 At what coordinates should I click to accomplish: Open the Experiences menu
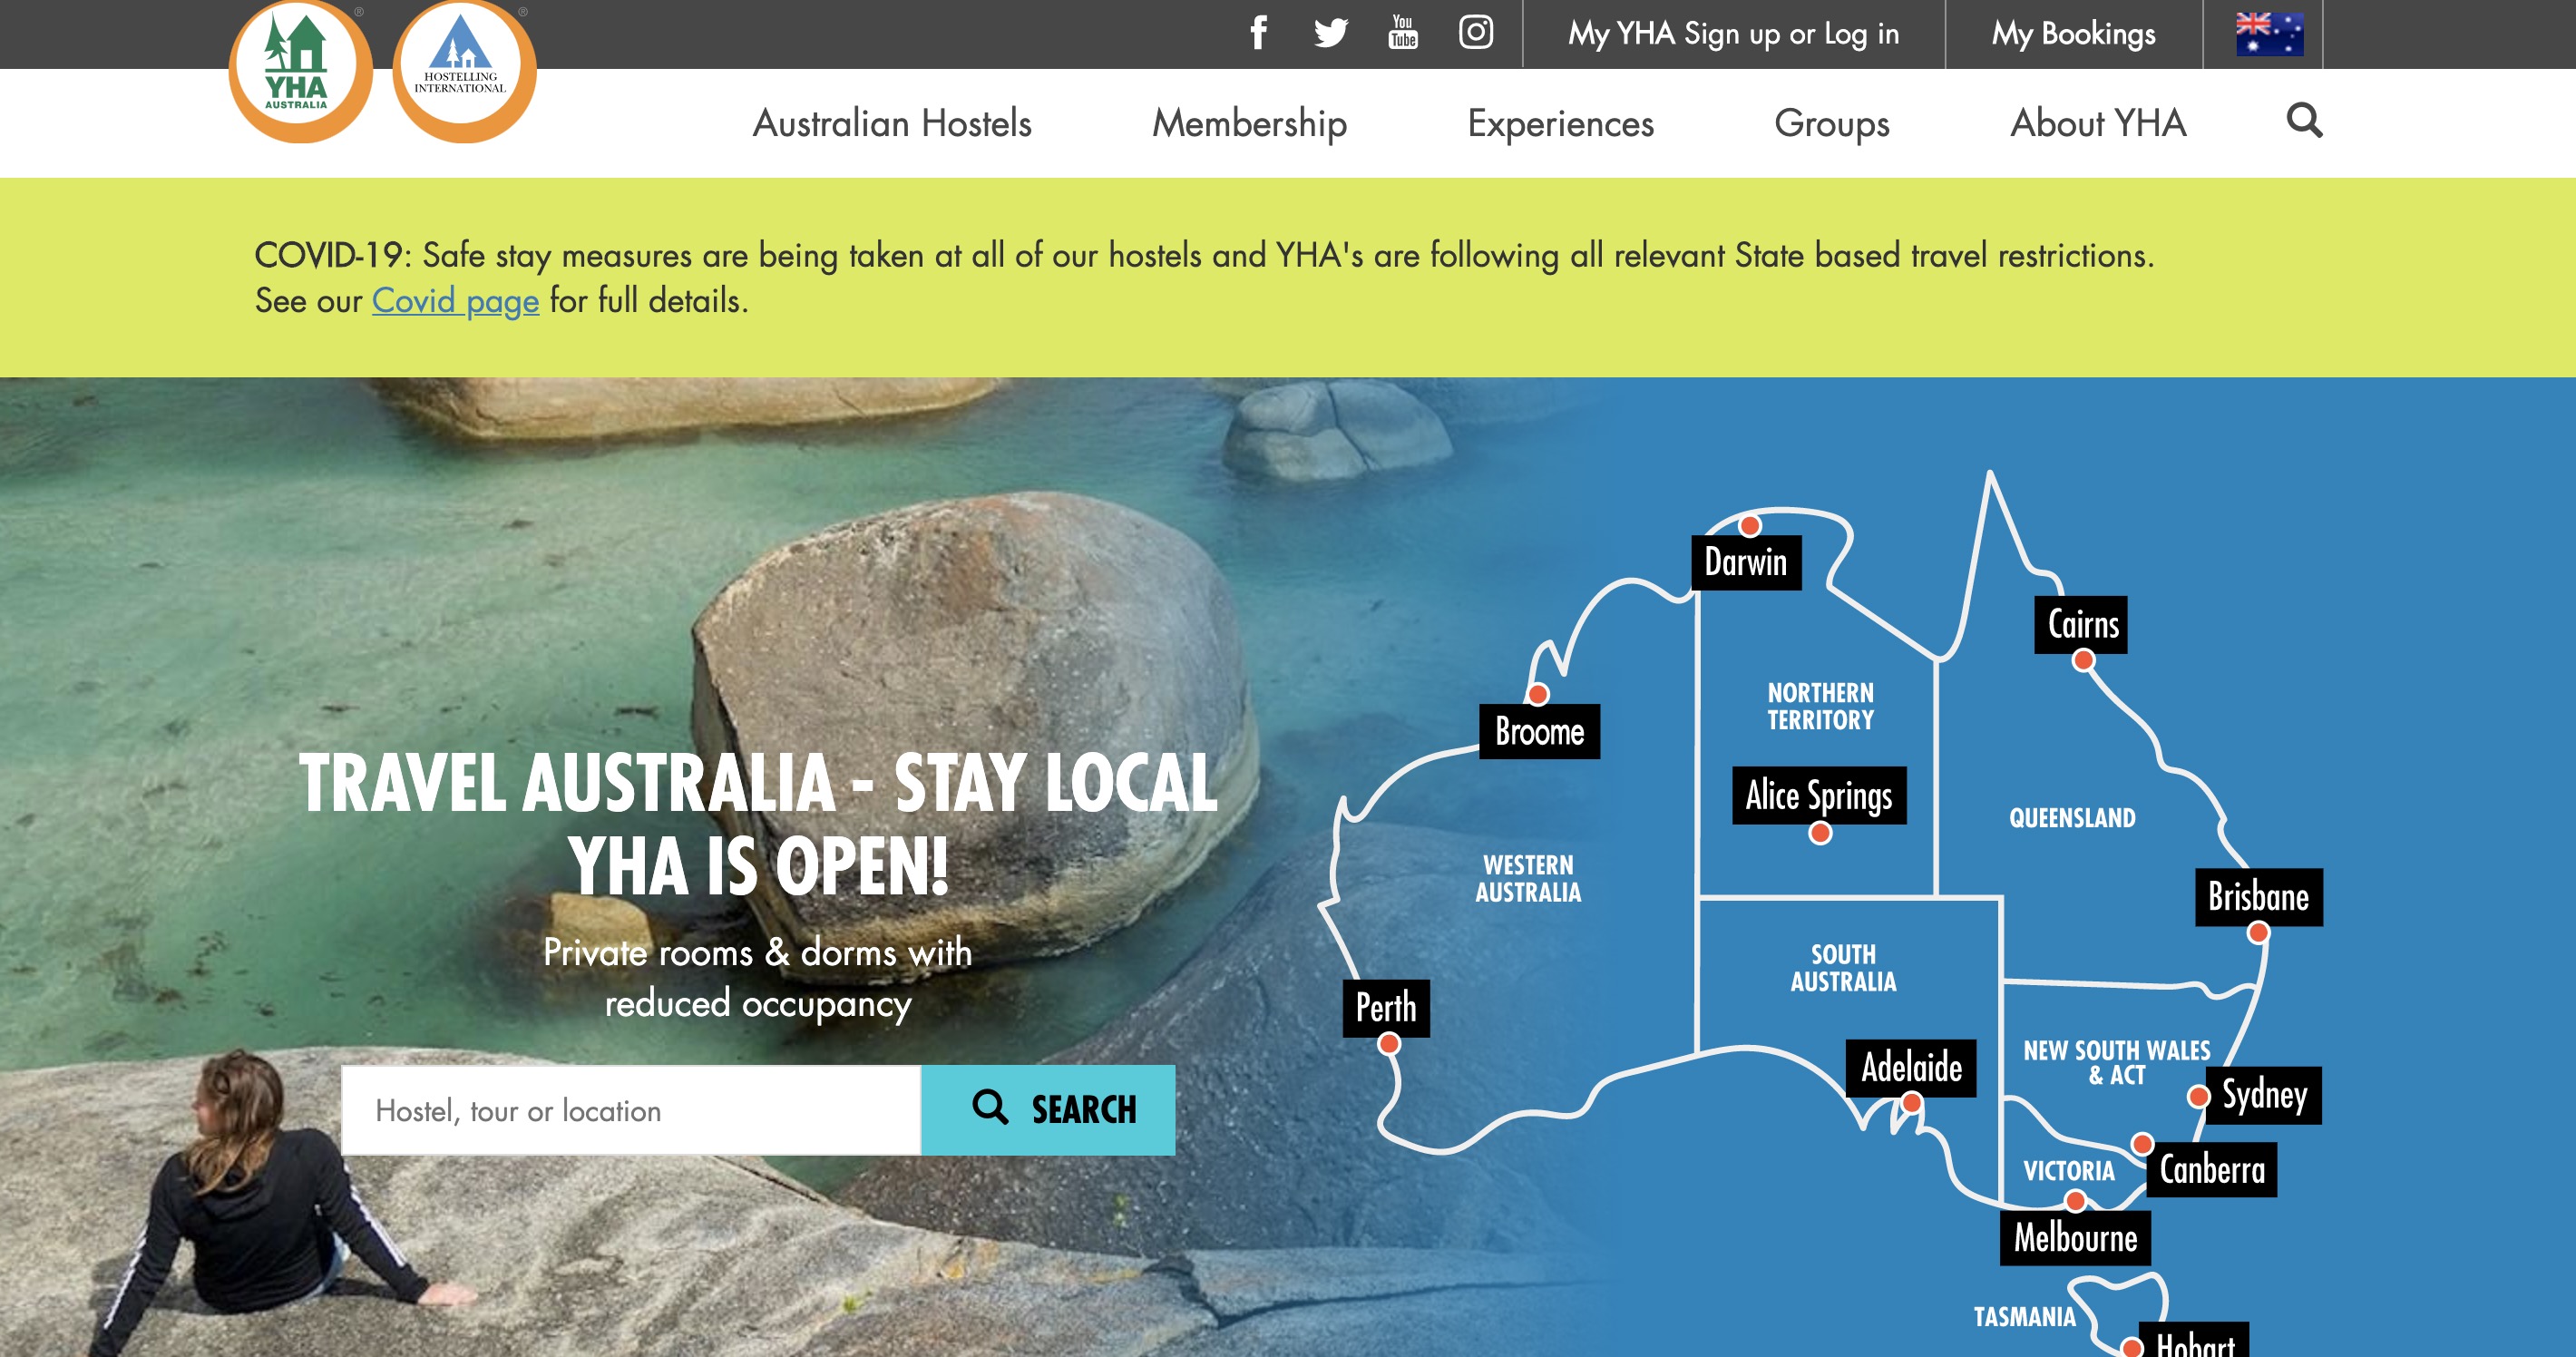pyautogui.click(x=1560, y=124)
